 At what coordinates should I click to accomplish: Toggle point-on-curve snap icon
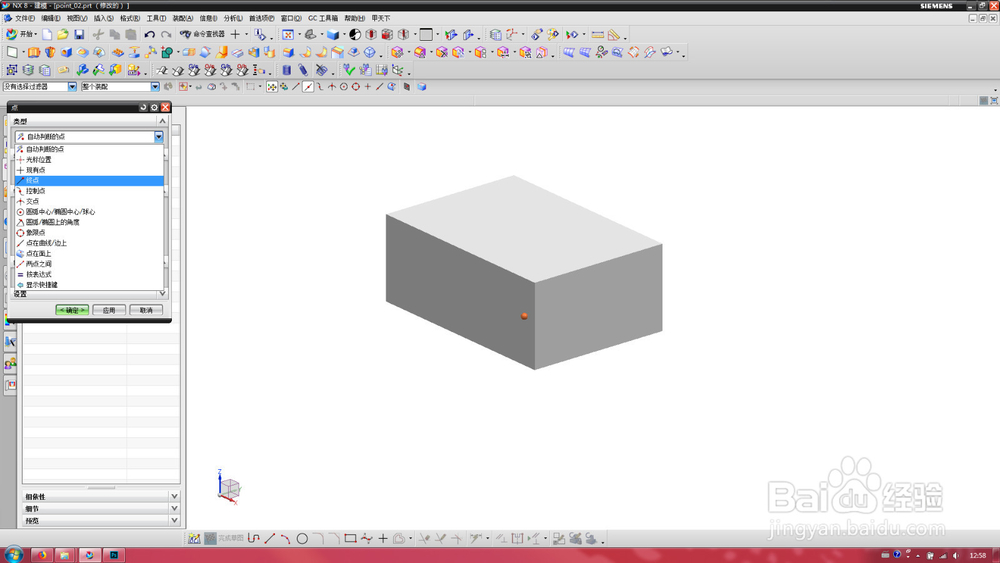point(379,87)
